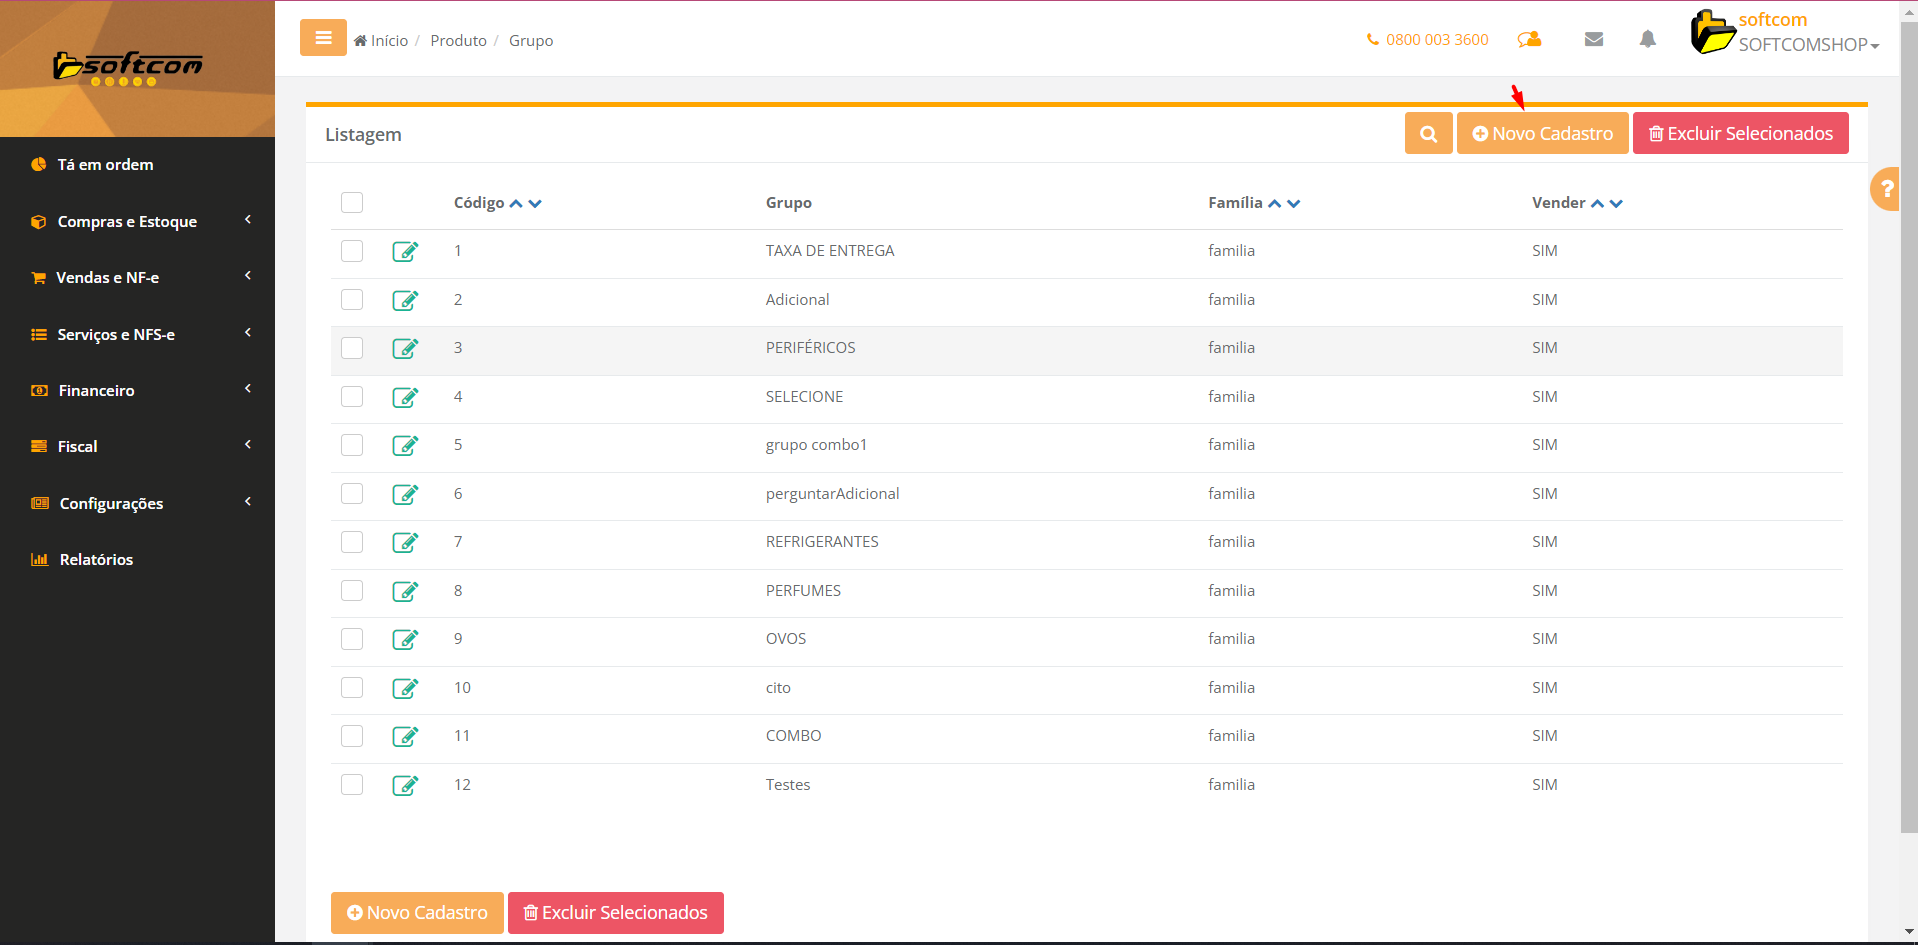Open the envelope messages icon

click(1594, 39)
